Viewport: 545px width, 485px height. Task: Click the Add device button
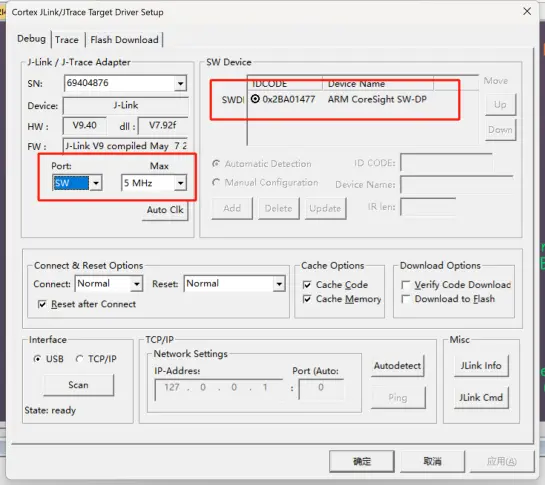232,208
